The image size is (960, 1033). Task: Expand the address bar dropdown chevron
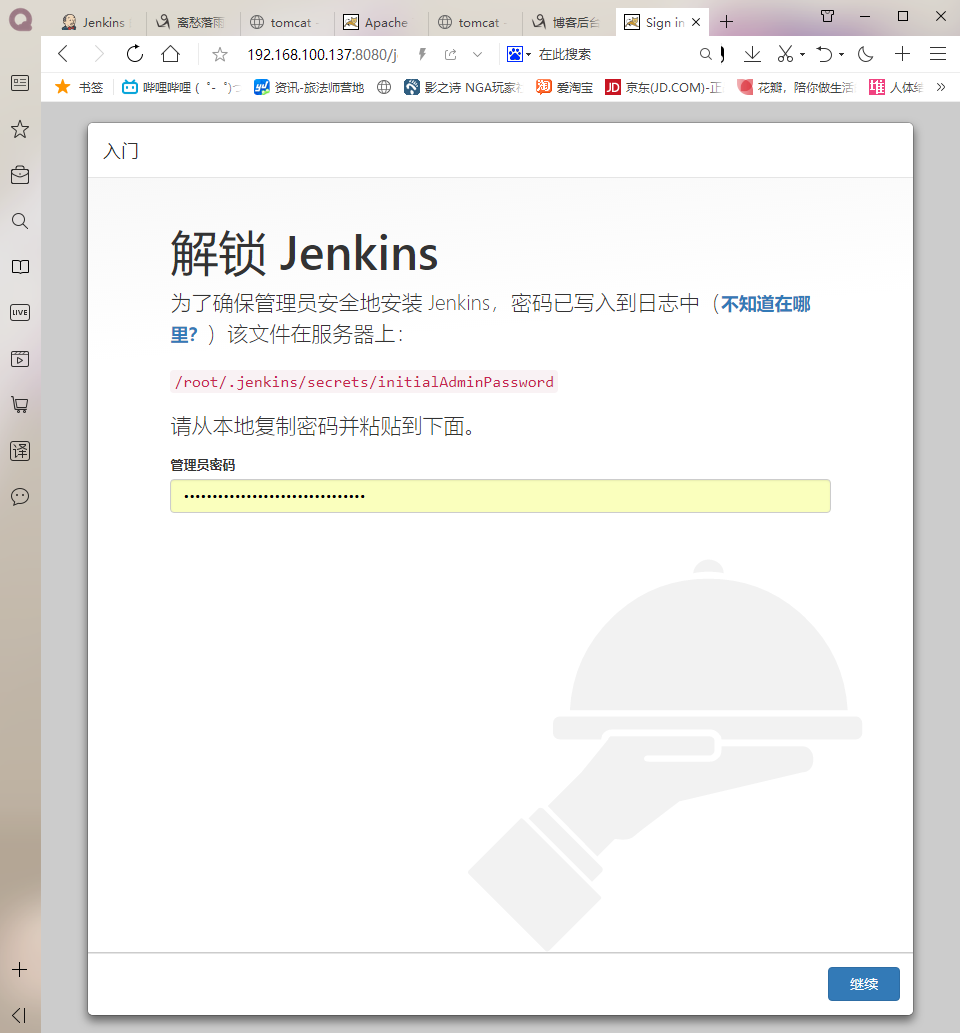(x=478, y=55)
